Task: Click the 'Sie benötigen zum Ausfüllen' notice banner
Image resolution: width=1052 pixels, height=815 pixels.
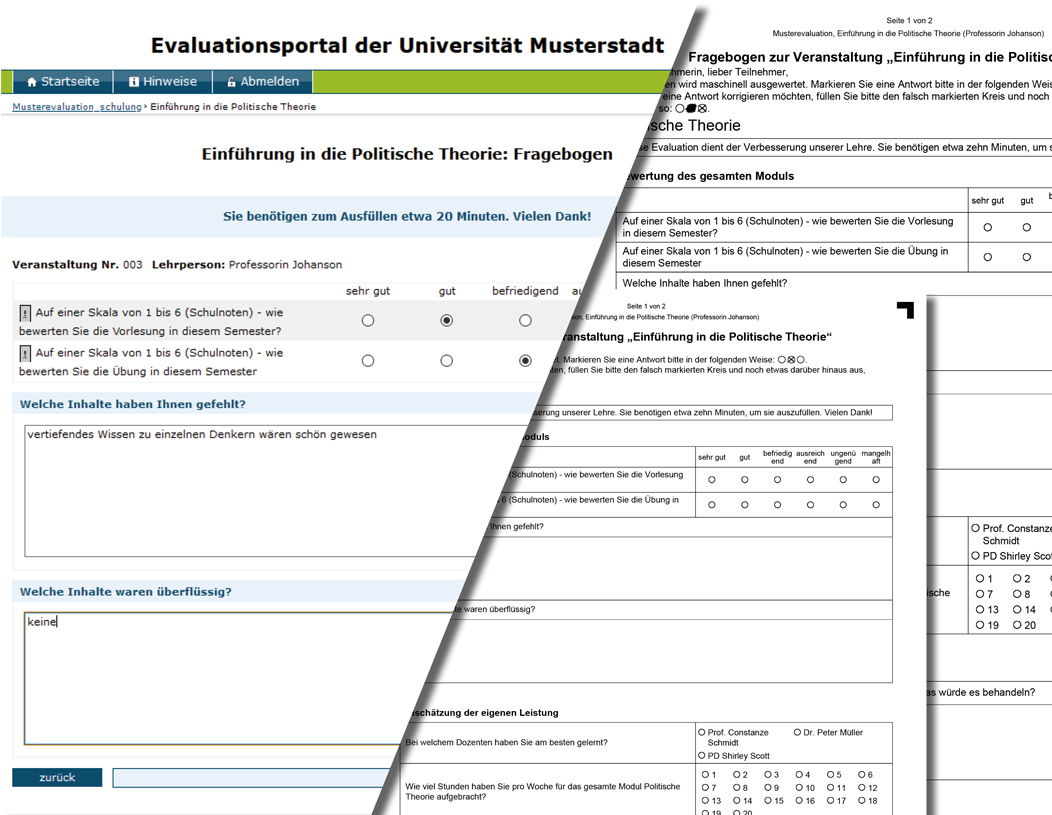Action: click(x=309, y=217)
